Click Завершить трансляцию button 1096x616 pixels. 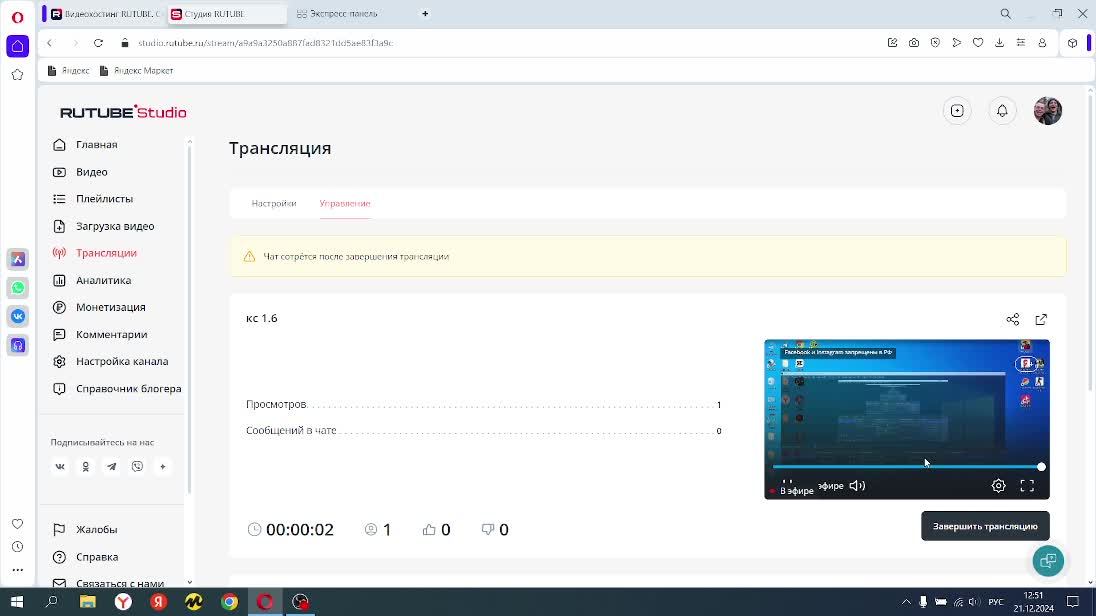point(985,527)
